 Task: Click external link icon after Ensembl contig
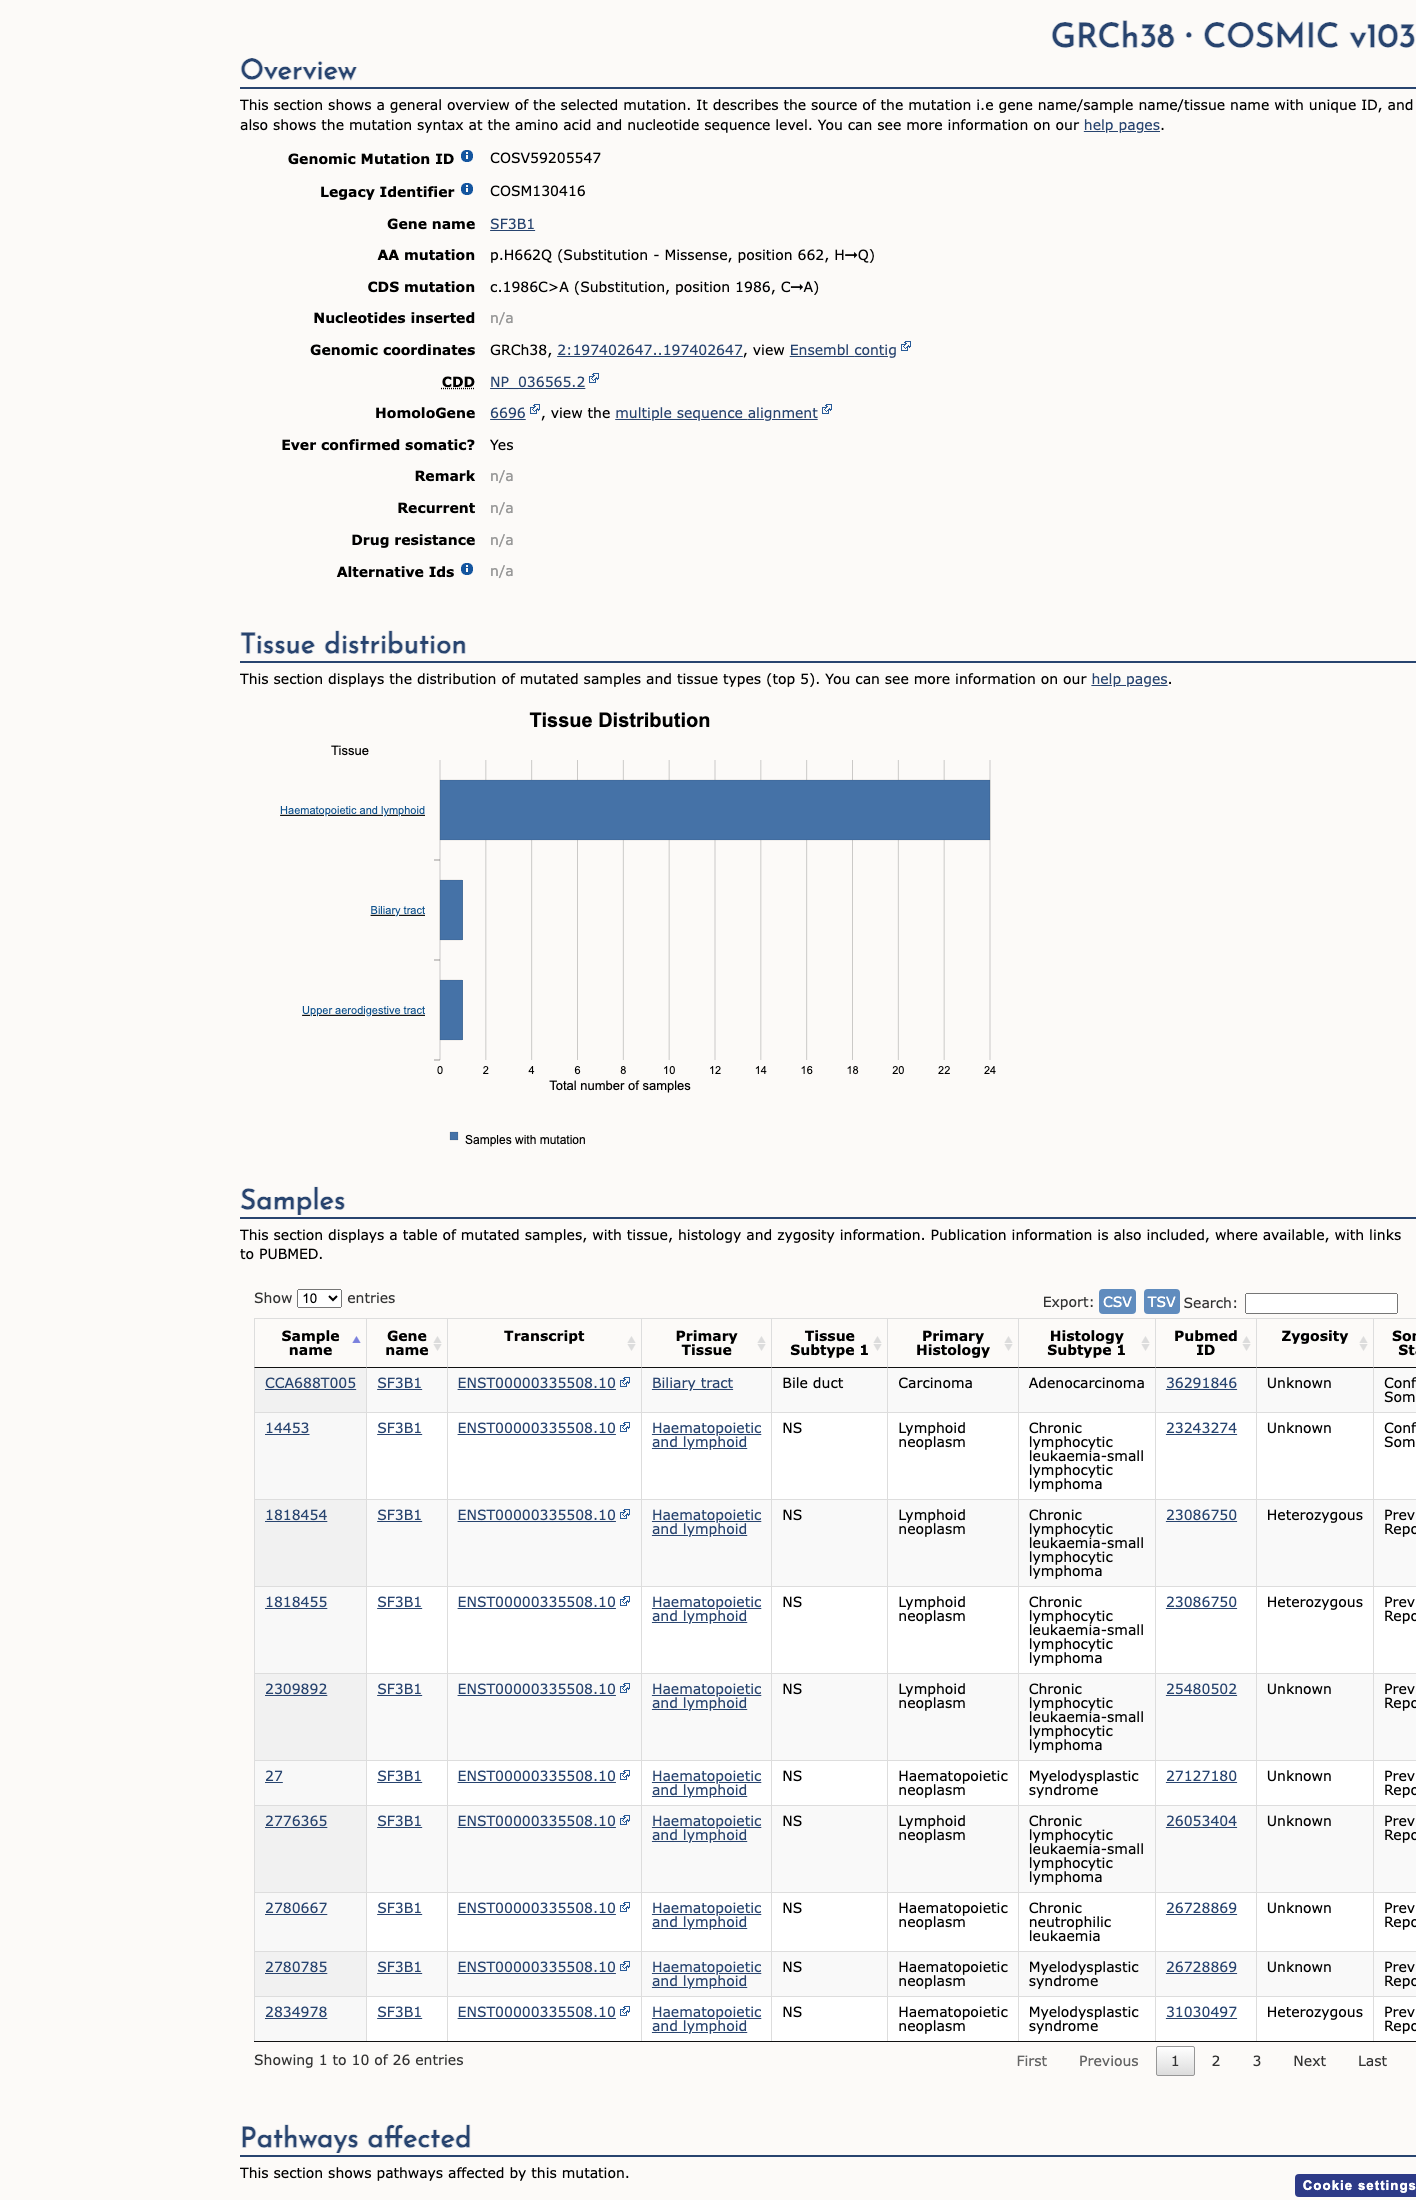(x=906, y=347)
